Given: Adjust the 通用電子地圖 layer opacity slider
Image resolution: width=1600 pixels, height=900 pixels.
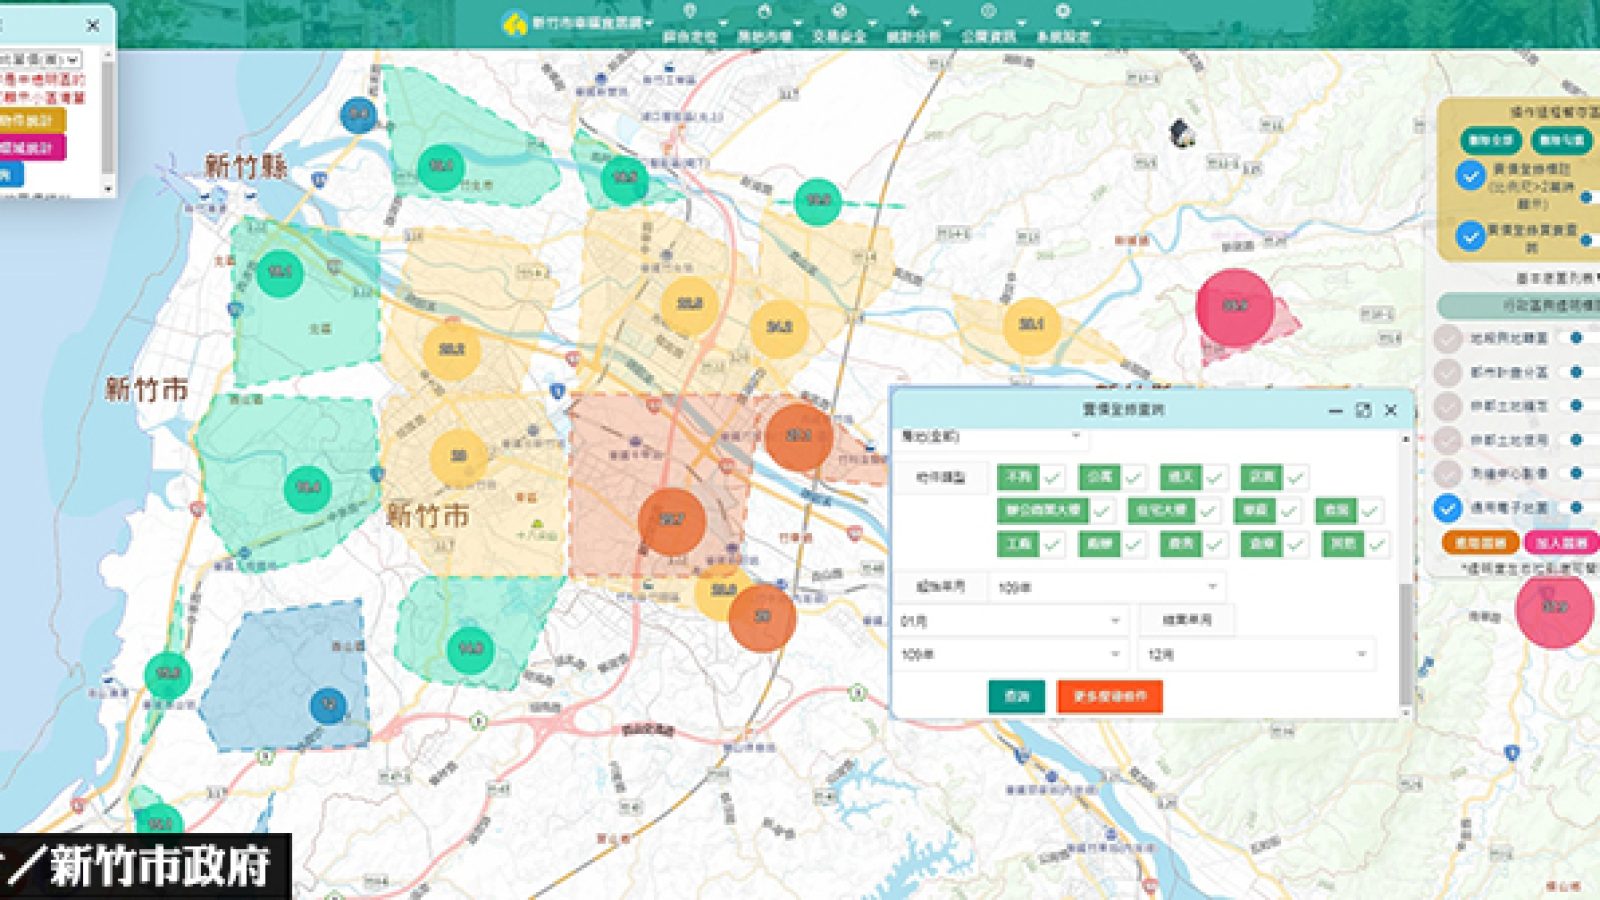Looking at the screenshot, I should coord(1577,508).
